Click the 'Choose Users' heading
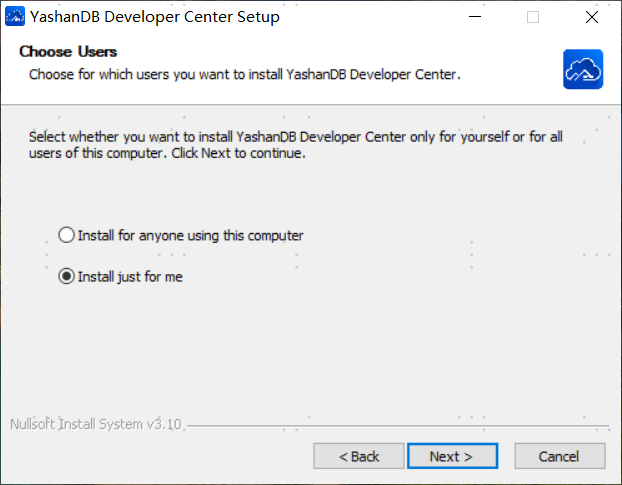Screen dimensions: 622x485 [68, 51]
